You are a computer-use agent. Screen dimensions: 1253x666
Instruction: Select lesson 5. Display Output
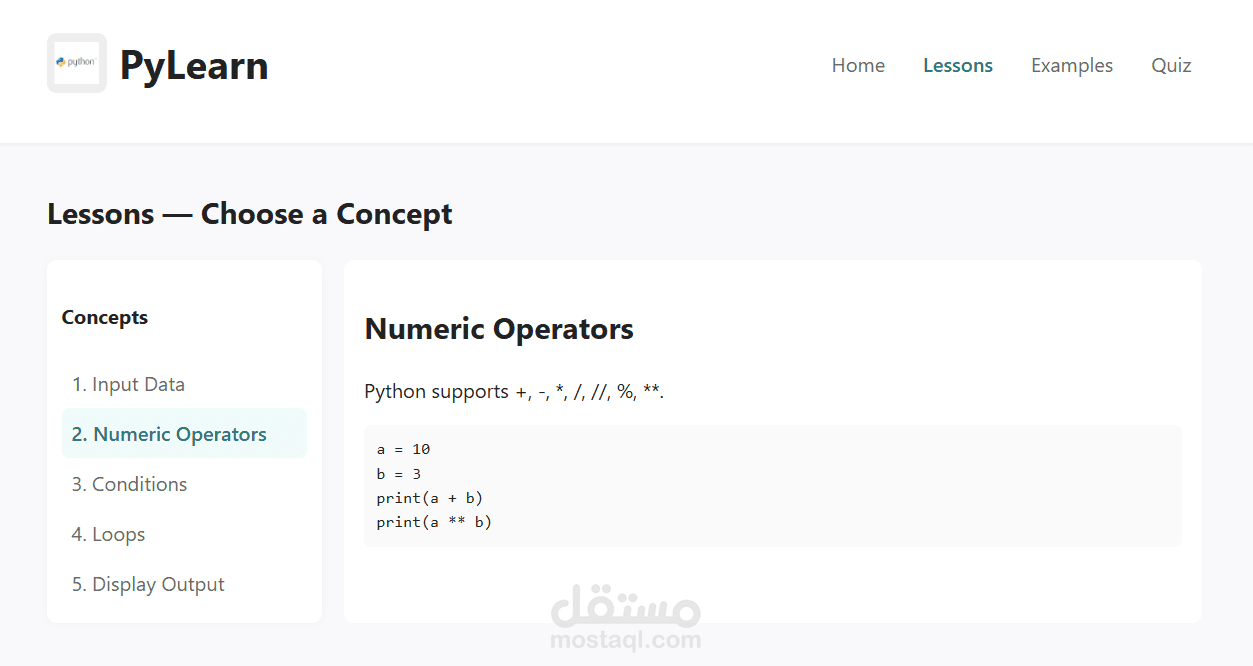click(x=148, y=584)
